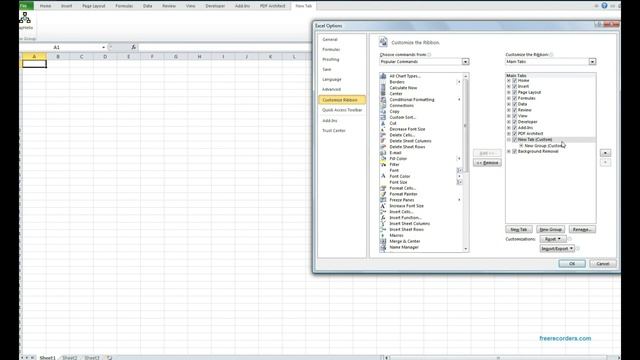Click the Connections command icon

click(x=383, y=105)
